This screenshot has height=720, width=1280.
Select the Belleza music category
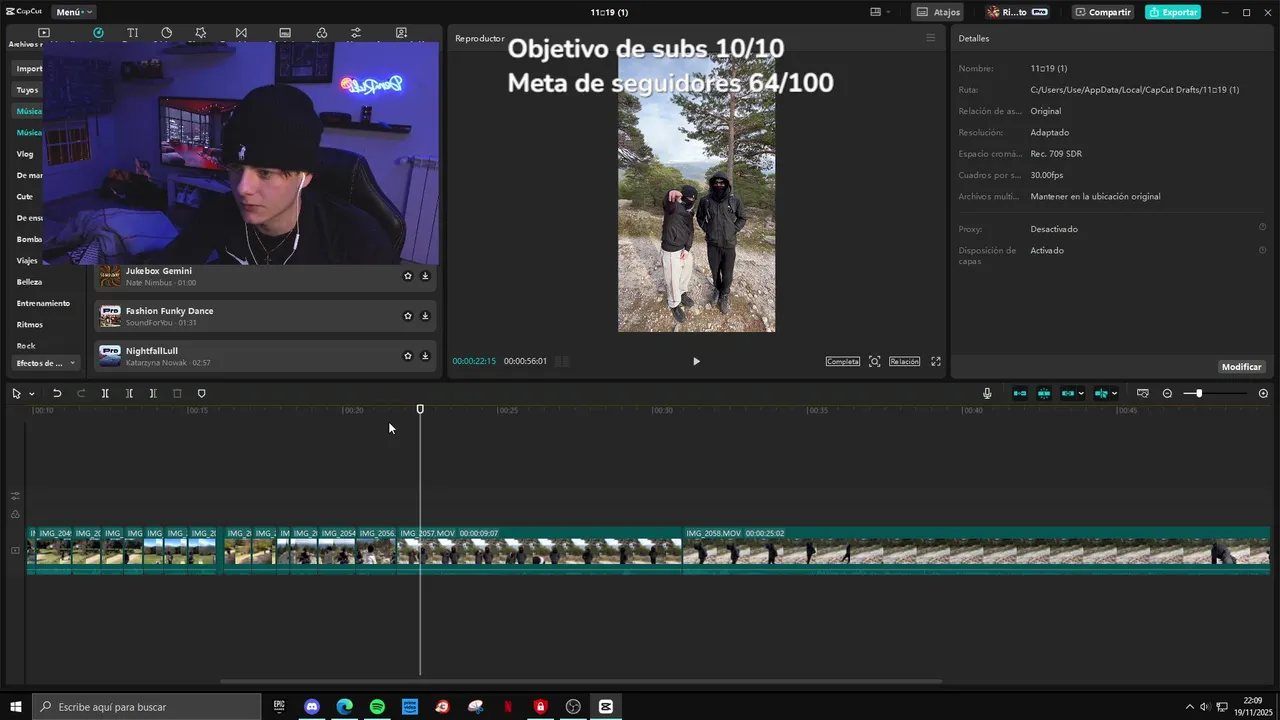pyautogui.click(x=29, y=282)
